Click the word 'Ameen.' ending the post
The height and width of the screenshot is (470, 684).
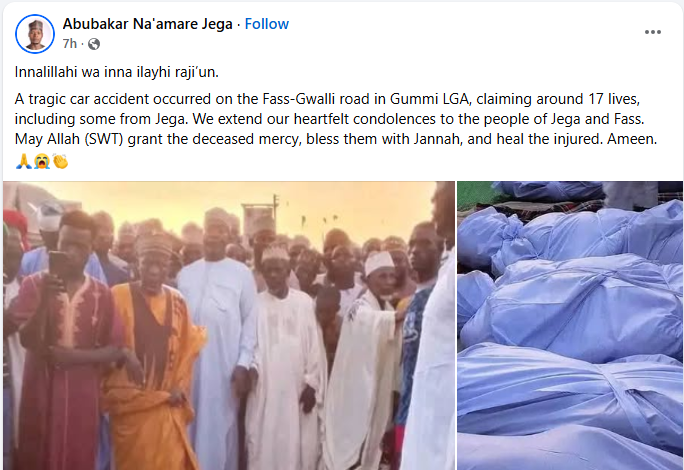pos(632,139)
